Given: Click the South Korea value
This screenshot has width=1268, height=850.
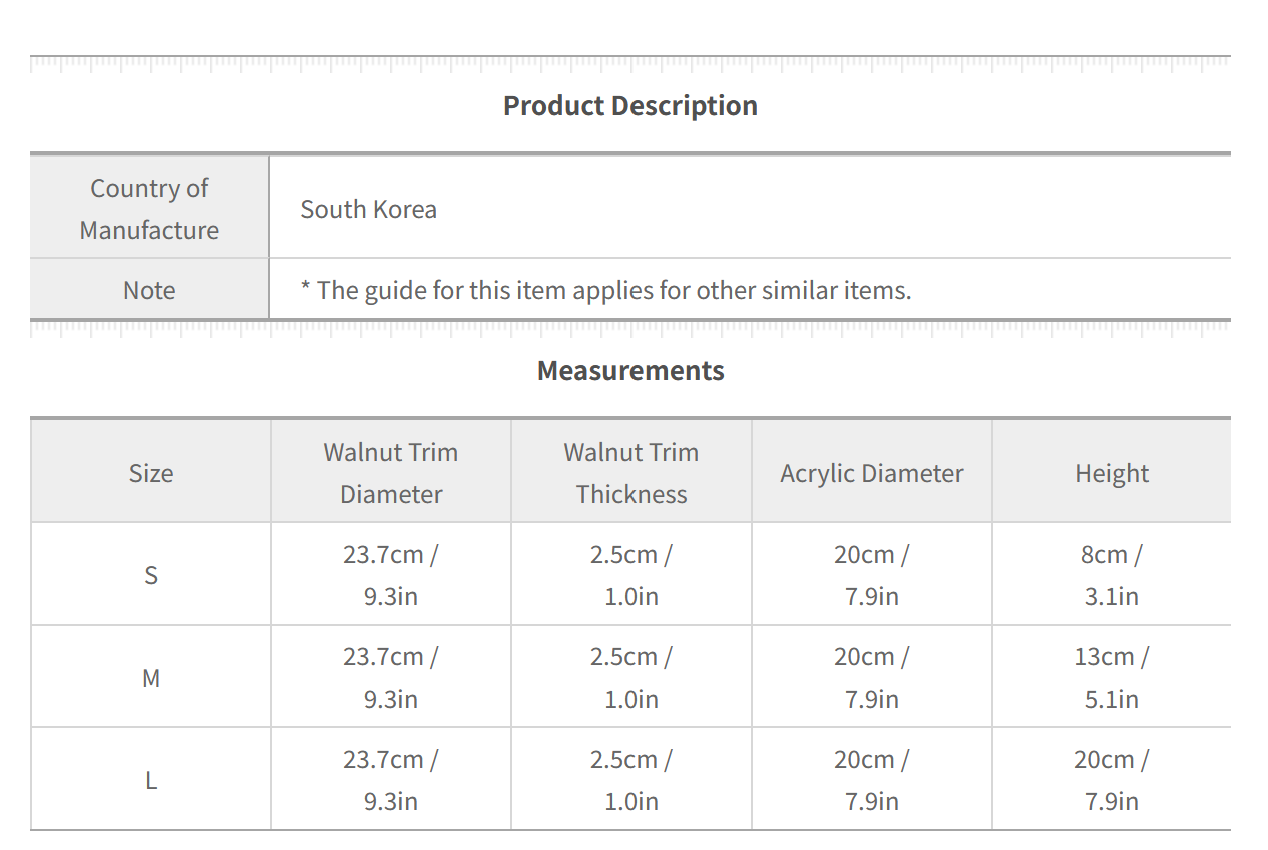Looking at the screenshot, I should [x=369, y=210].
